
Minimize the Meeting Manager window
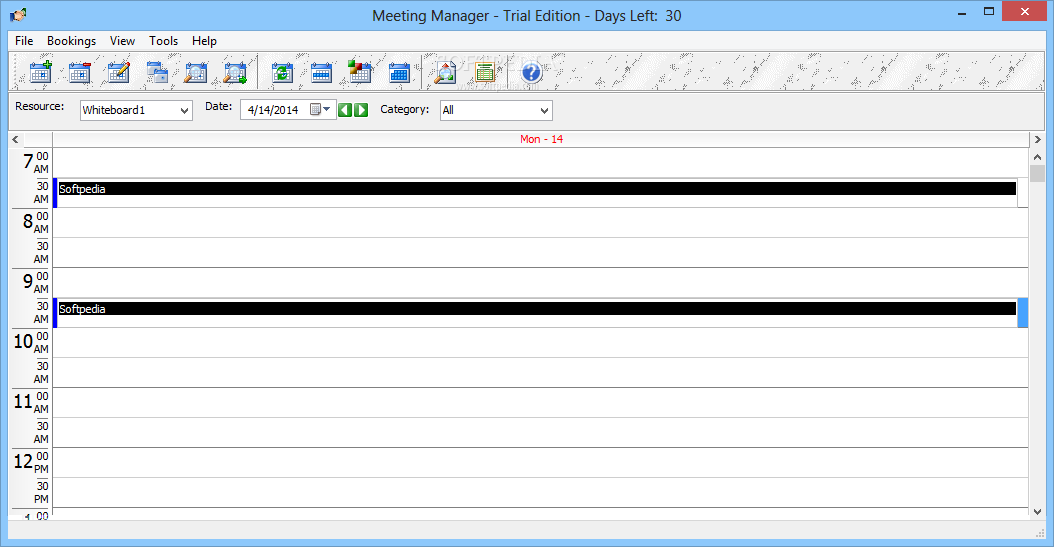coord(962,12)
